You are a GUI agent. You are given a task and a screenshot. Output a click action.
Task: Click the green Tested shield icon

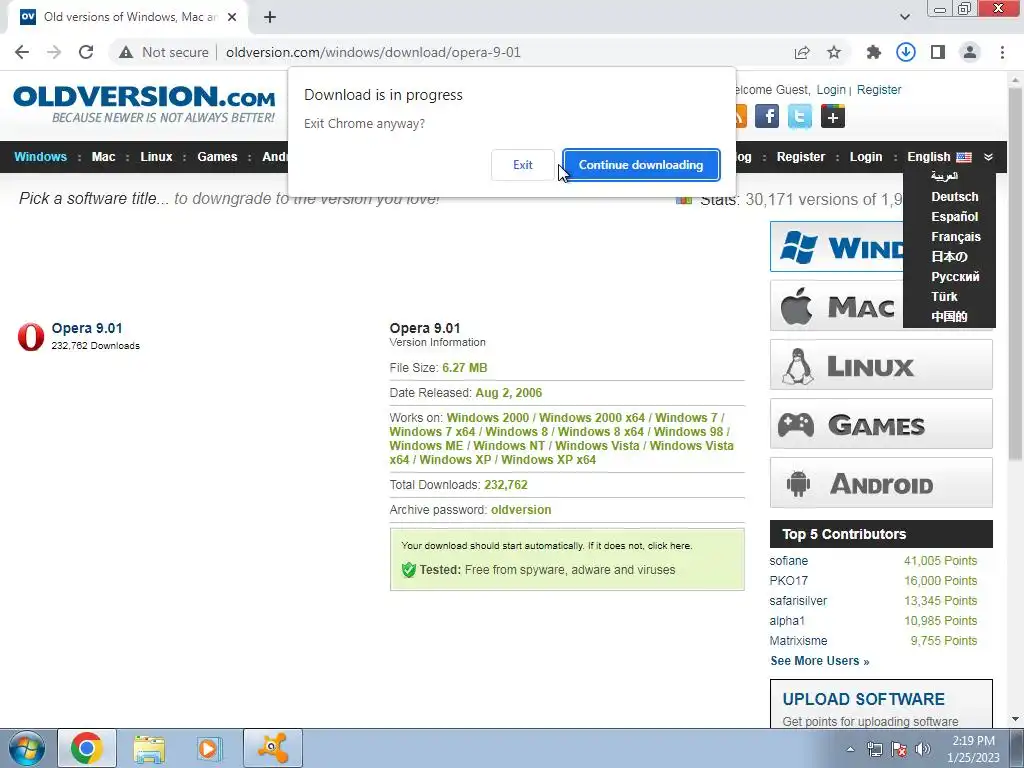click(x=409, y=570)
